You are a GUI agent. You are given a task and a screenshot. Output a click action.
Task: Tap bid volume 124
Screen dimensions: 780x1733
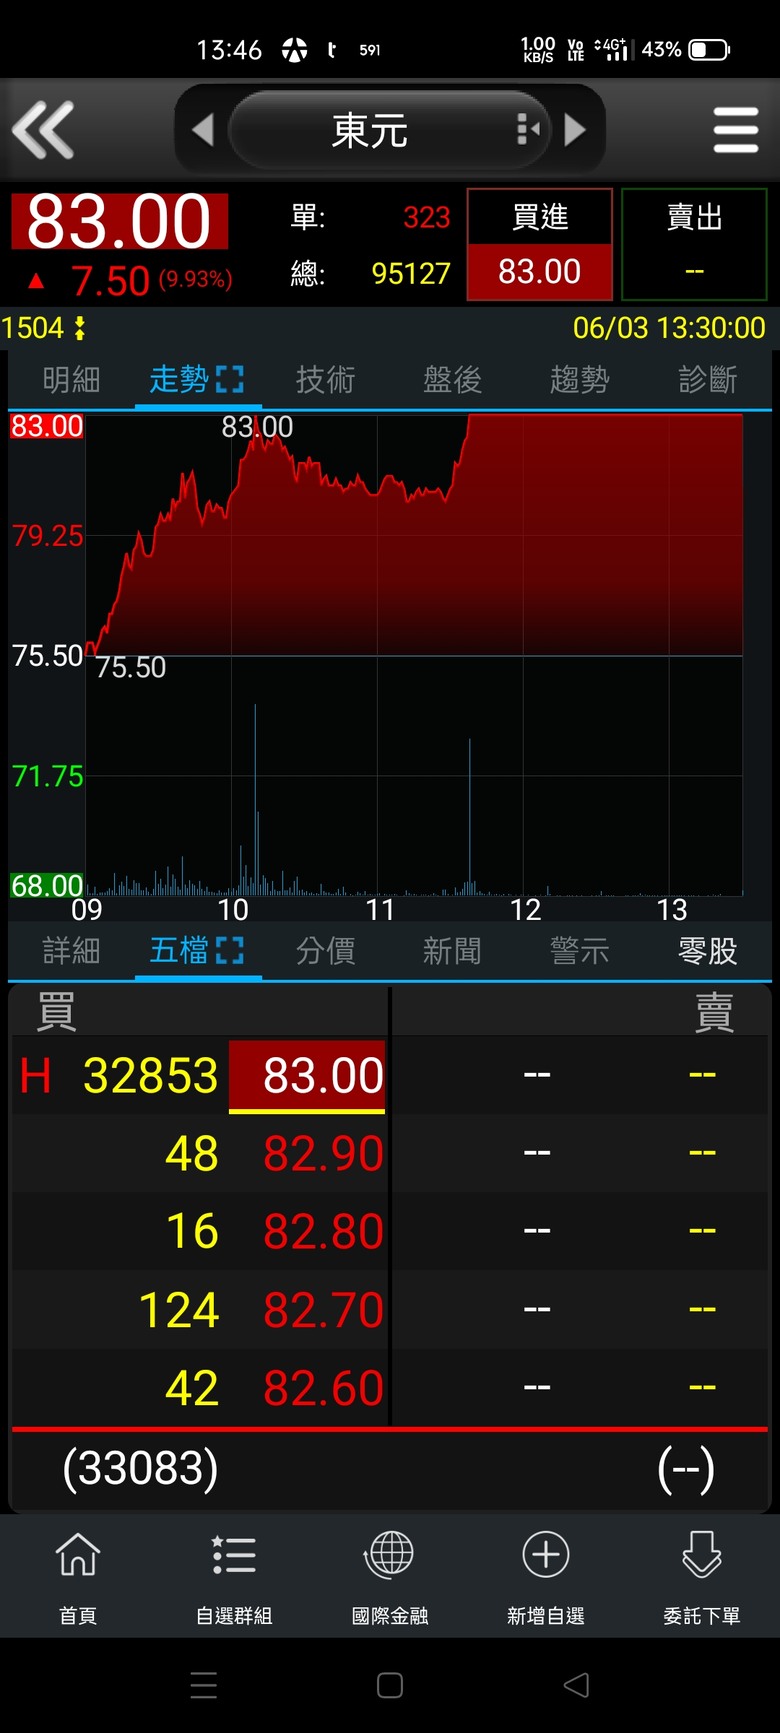179,1310
